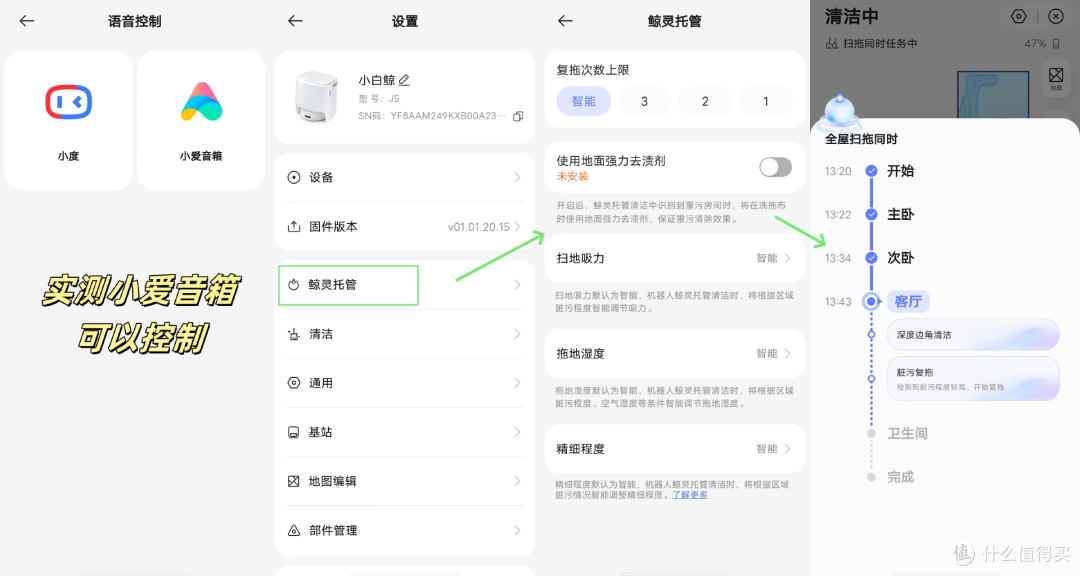Screen dimensions: 1080x576
Task: Expand the 清洁 row chevron
Action: [x=517, y=334]
